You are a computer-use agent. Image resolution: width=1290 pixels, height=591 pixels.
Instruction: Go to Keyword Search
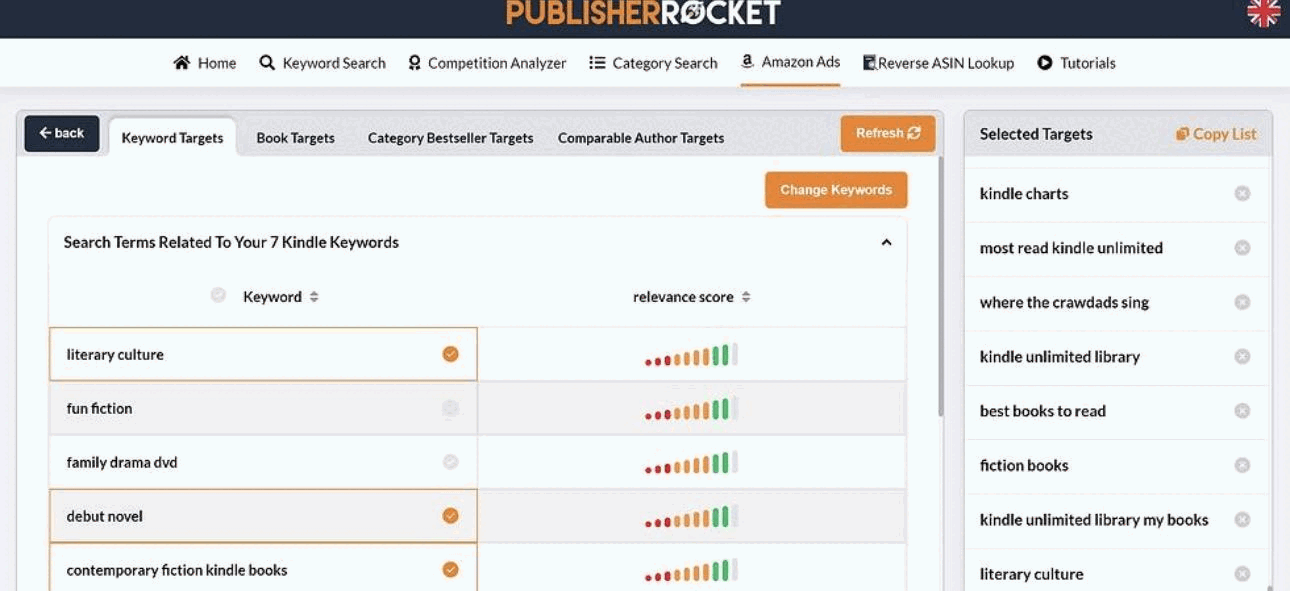click(322, 63)
